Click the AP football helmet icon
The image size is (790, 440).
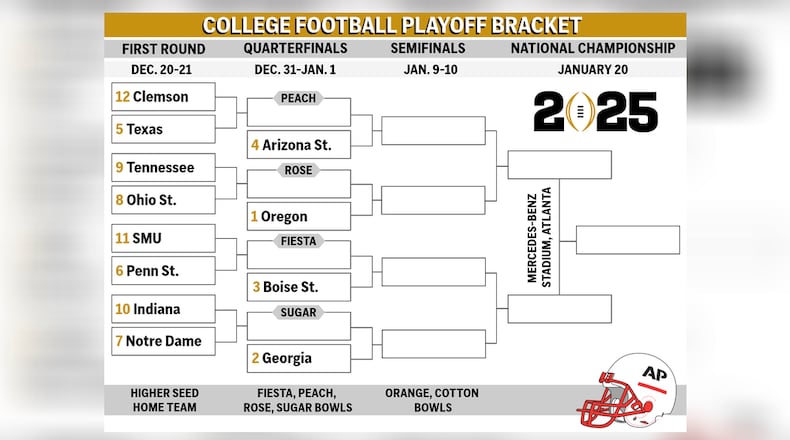coord(627,388)
